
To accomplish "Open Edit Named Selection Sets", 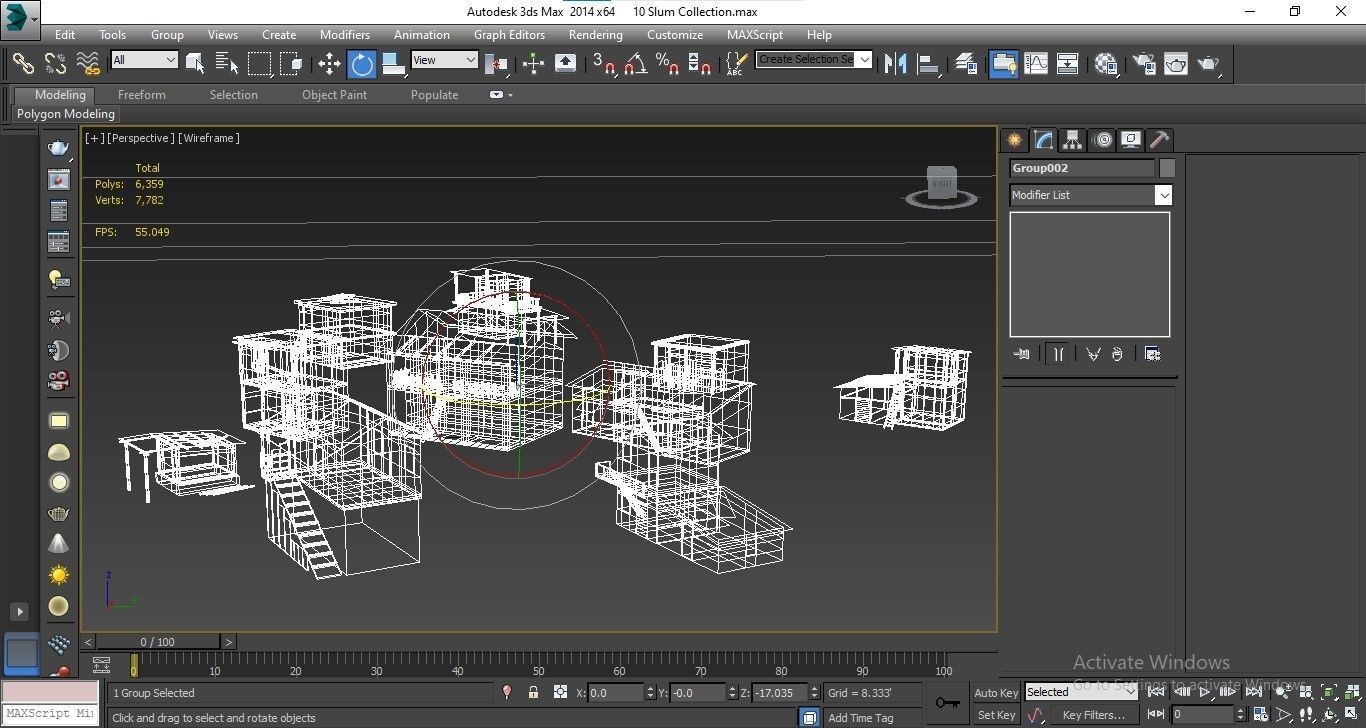I will click(x=736, y=63).
